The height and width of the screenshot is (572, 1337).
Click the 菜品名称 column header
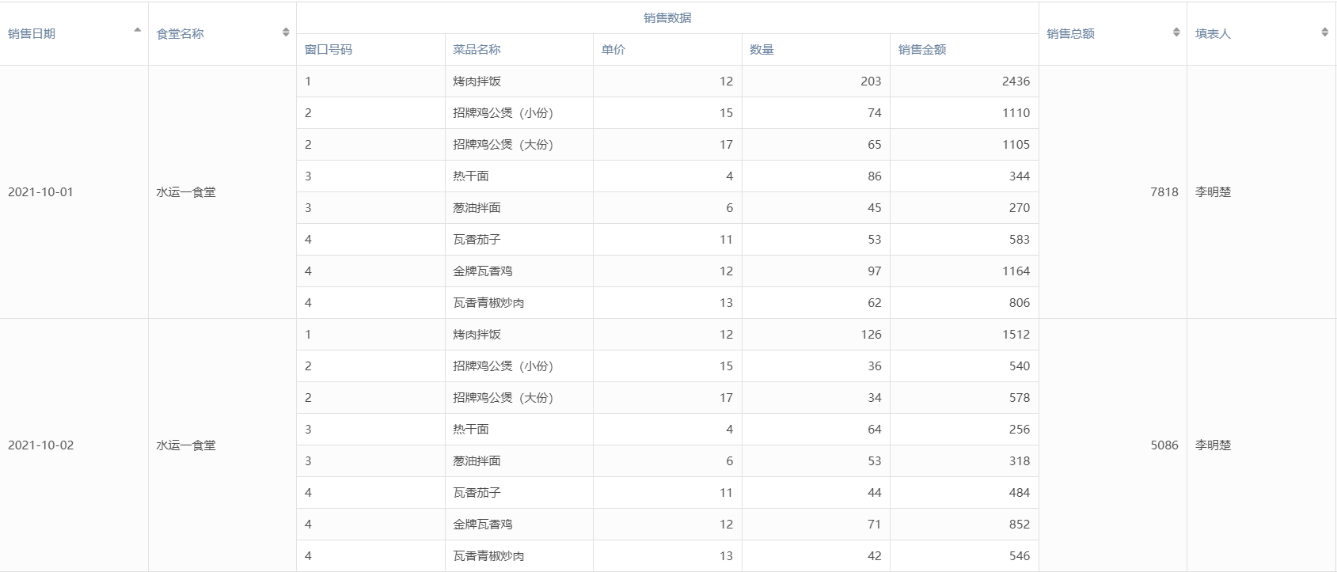pos(477,50)
